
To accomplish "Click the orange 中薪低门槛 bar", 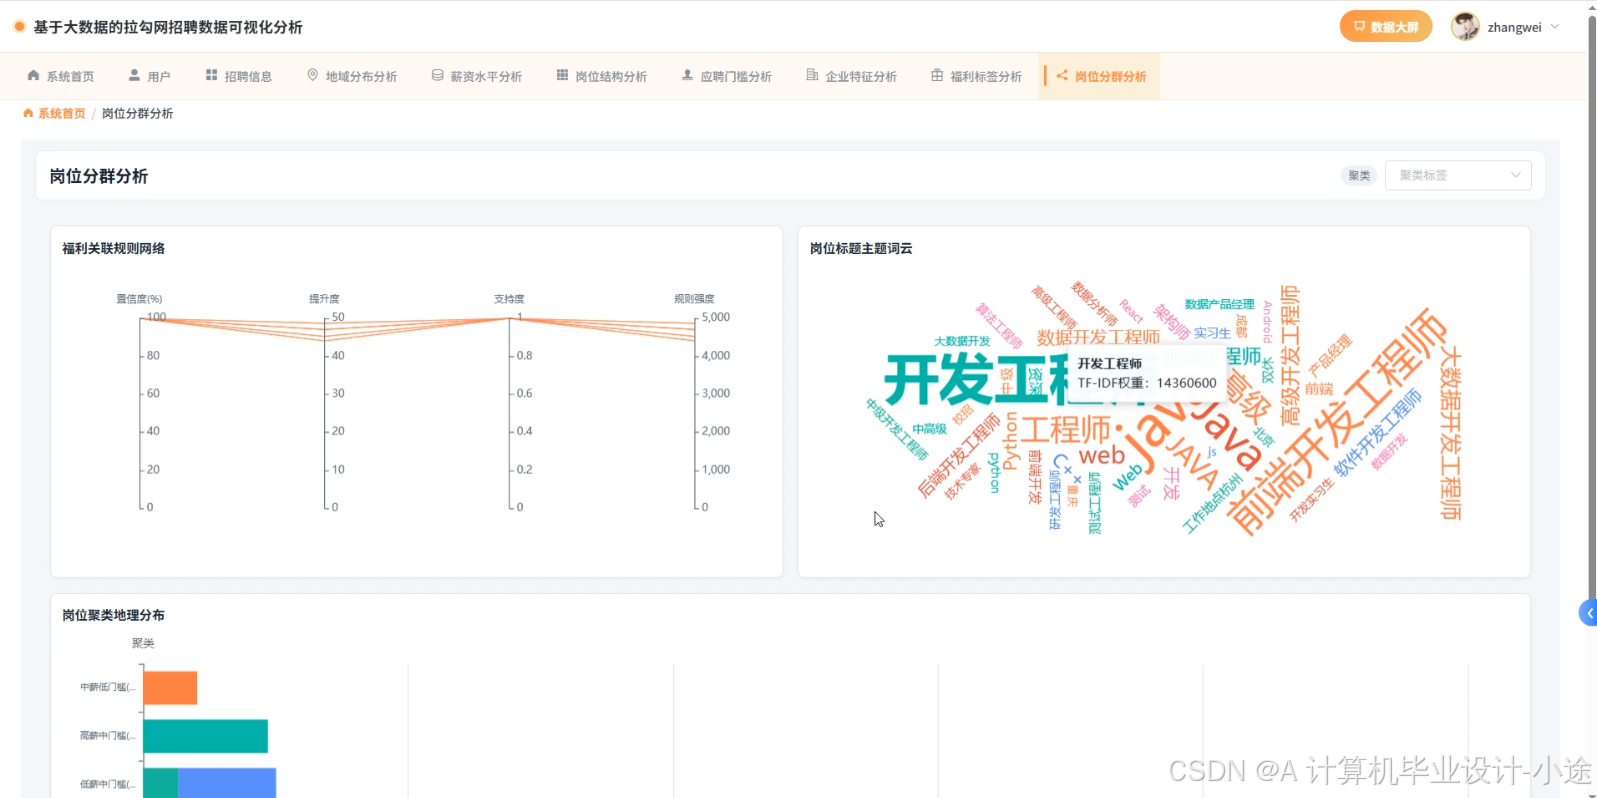I will [170, 688].
